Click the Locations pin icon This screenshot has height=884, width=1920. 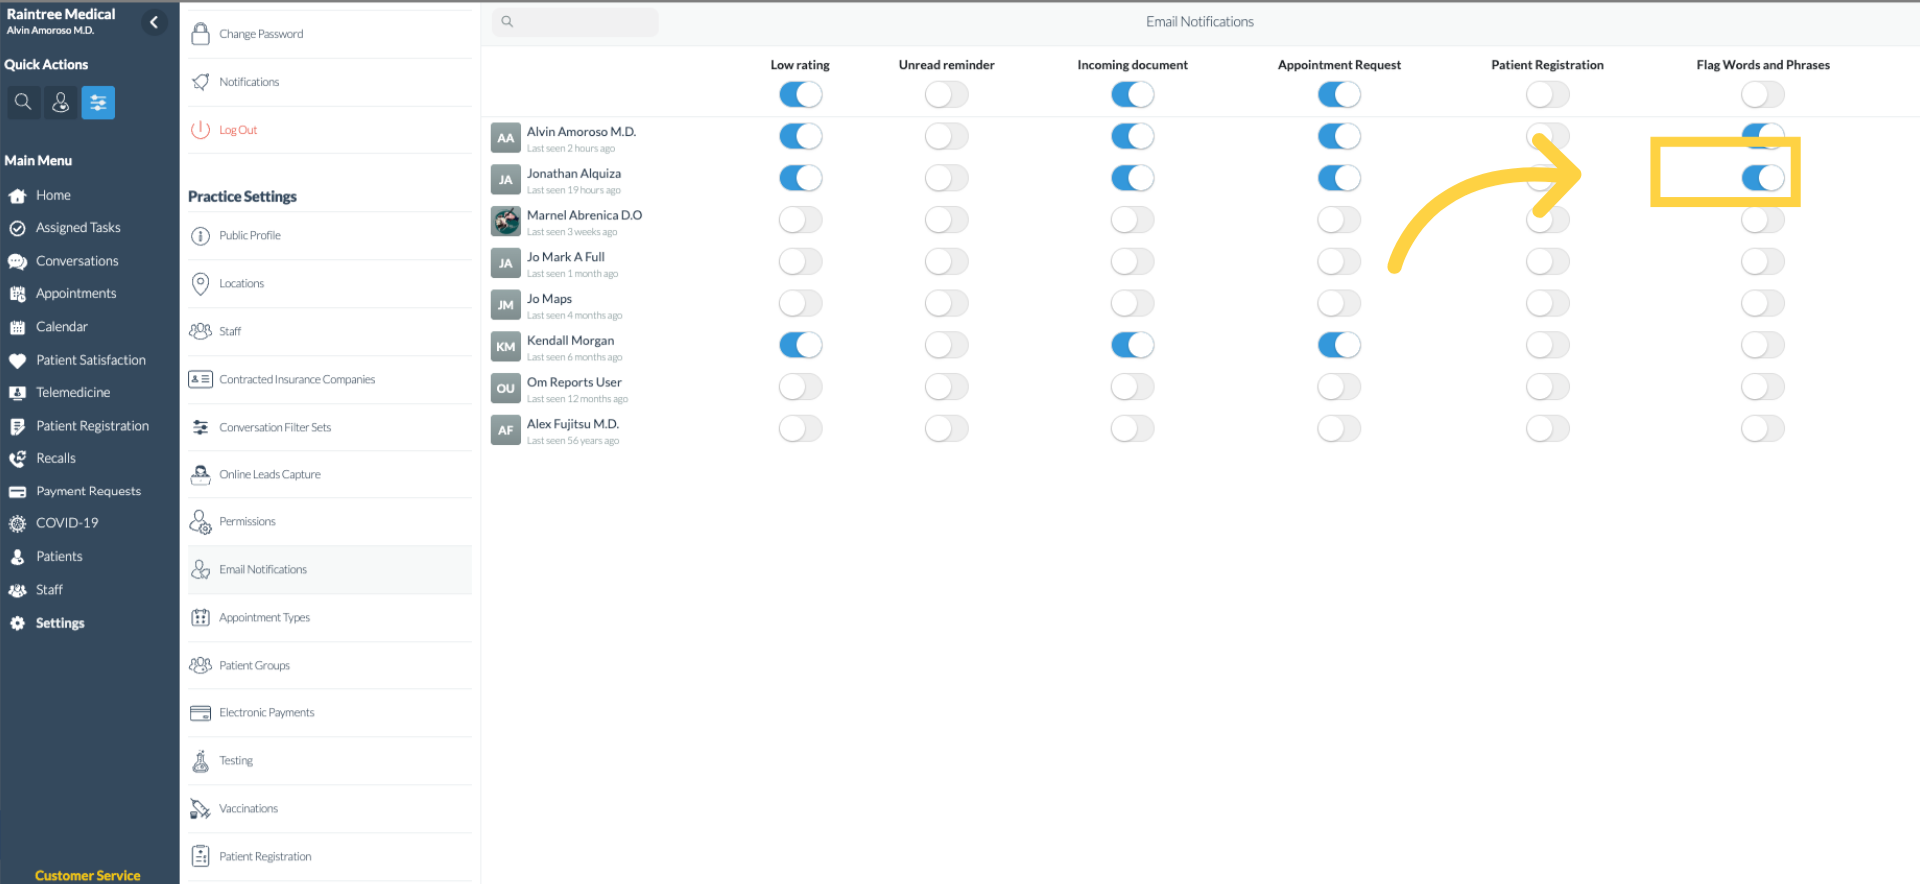(x=201, y=283)
